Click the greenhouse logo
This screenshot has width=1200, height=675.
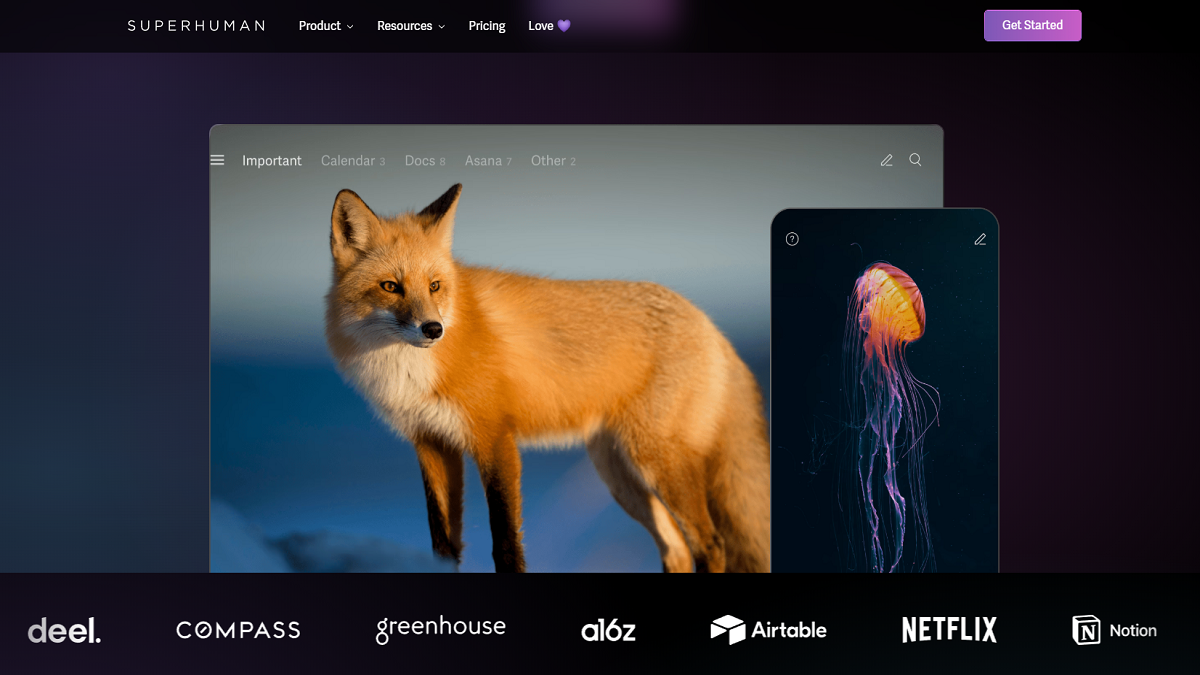point(440,629)
